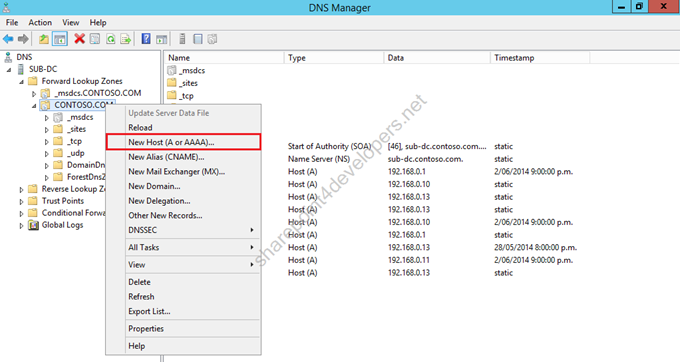The width and height of the screenshot is (680, 362).
Task: Click the red X Delete toolbar icon
Action: (79, 39)
